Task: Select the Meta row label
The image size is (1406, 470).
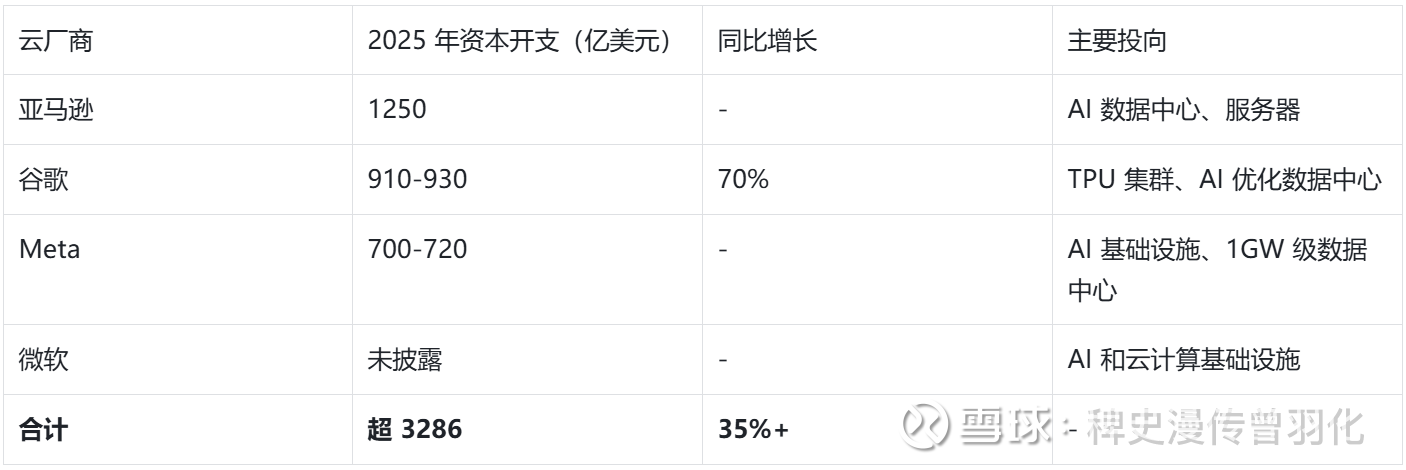Action: [49, 250]
